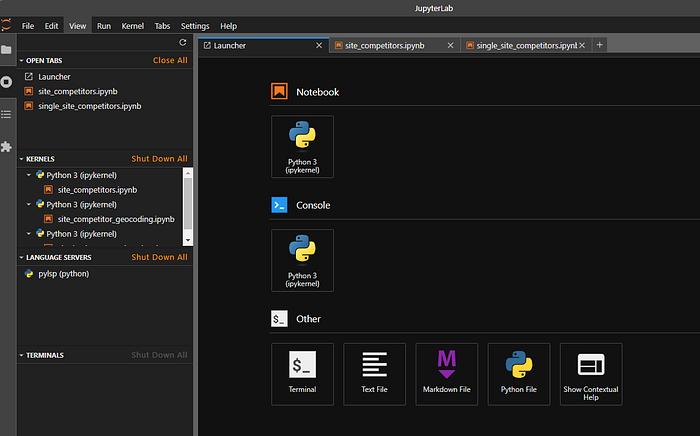
Task: Launch a Python 3 notebook from the Notebook section
Action: pyautogui.click(x=302, y=147)
